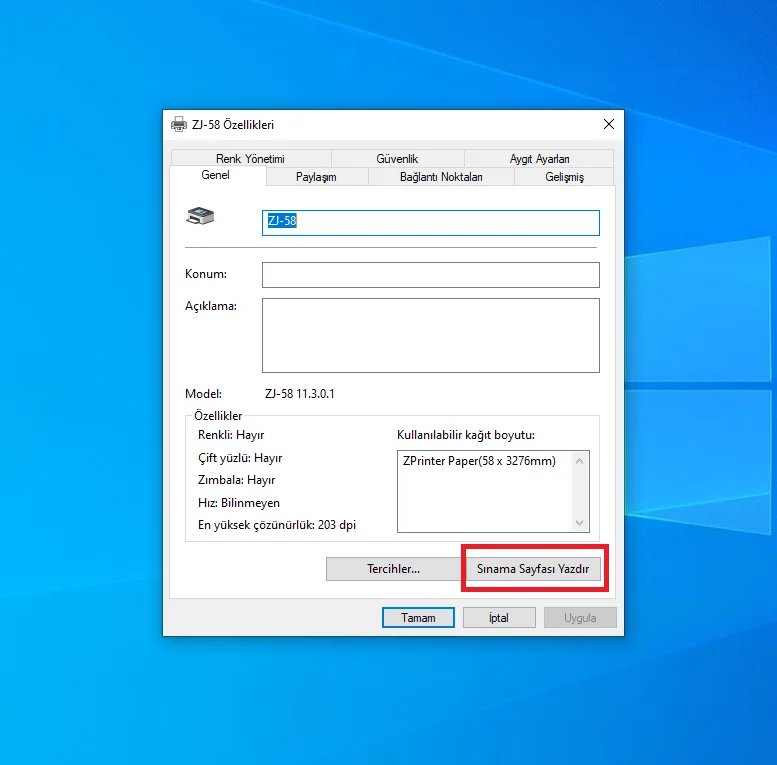The image size is (777, 765).
Task: Click the Model value ZJ-58 11.3.0.1
Action: [x=300, y=394]
